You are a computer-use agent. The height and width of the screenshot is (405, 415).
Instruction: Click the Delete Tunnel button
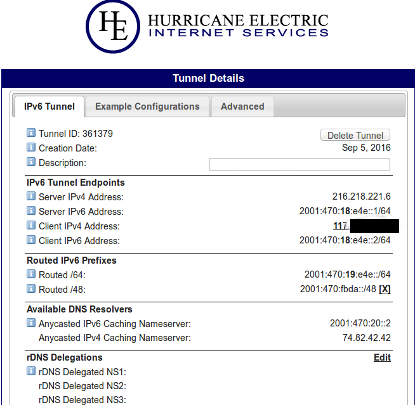click(355, 135)
